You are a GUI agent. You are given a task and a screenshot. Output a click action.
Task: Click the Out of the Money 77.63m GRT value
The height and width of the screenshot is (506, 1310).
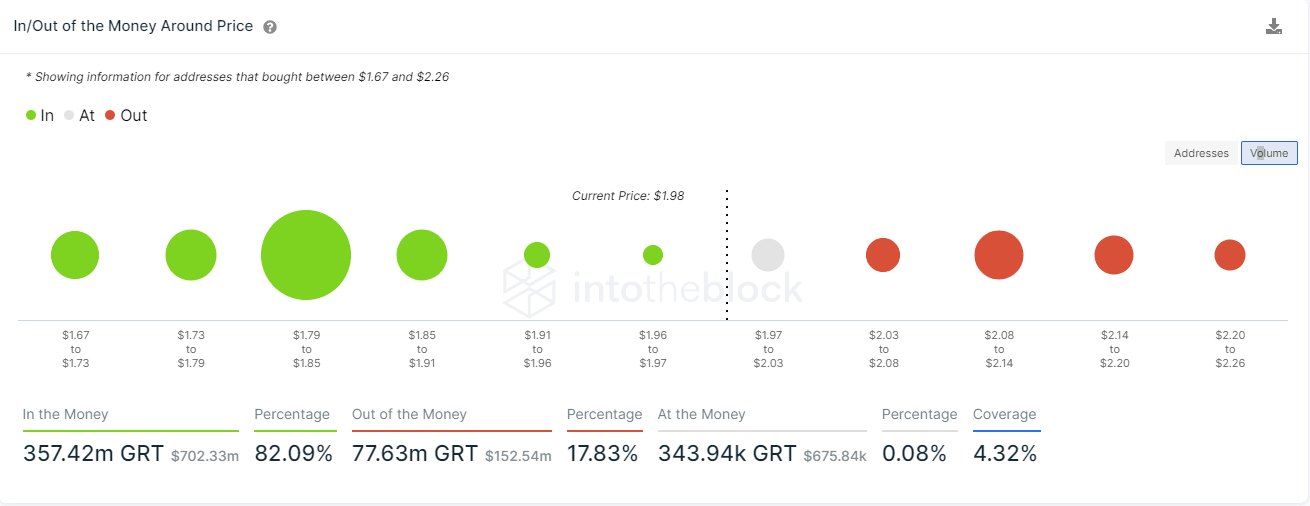click(x=414, y=453)
